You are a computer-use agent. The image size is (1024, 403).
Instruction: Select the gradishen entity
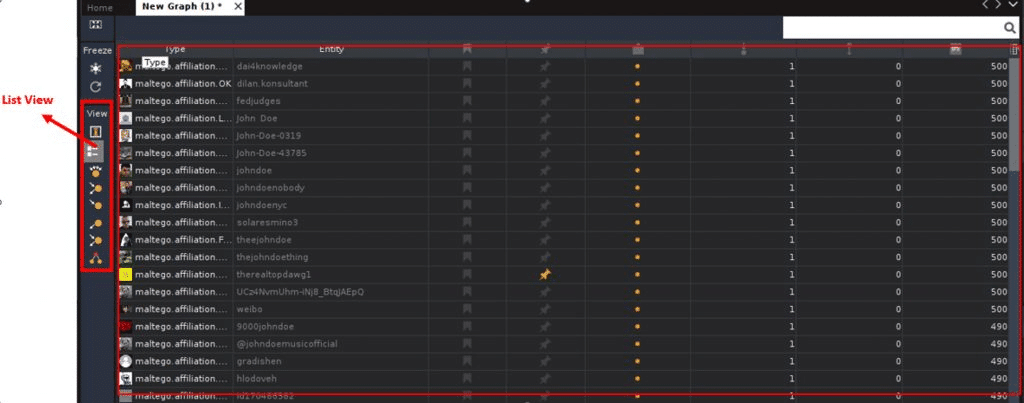(258, 361)
